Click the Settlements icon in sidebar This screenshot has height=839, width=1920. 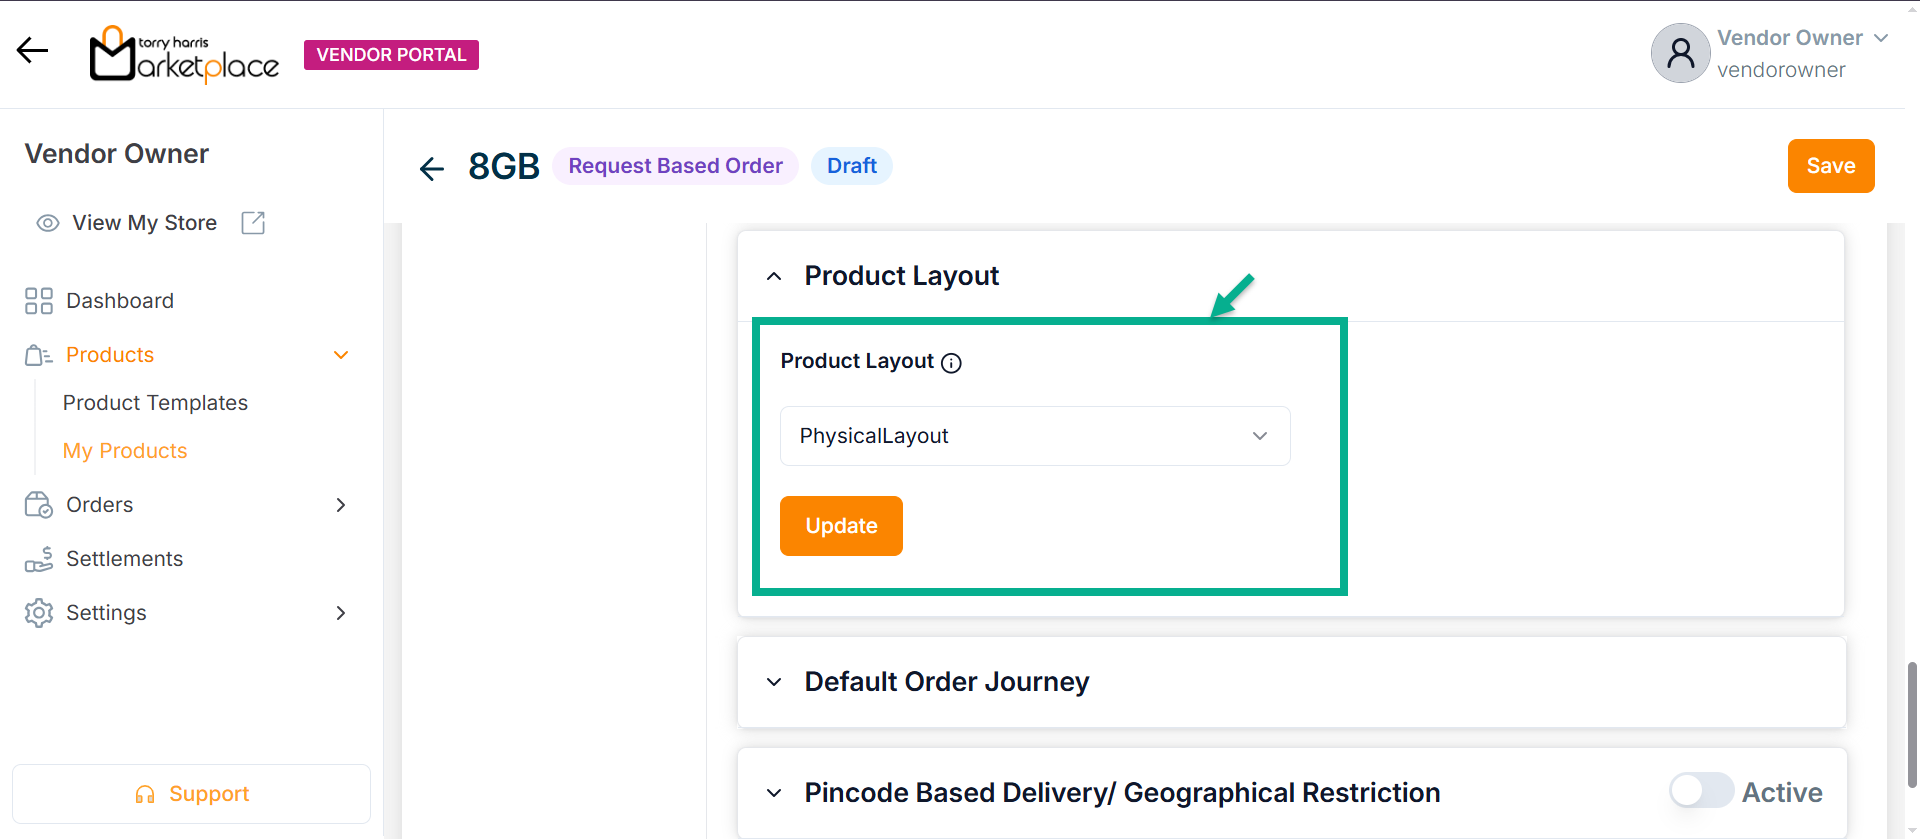coord(39,559)
